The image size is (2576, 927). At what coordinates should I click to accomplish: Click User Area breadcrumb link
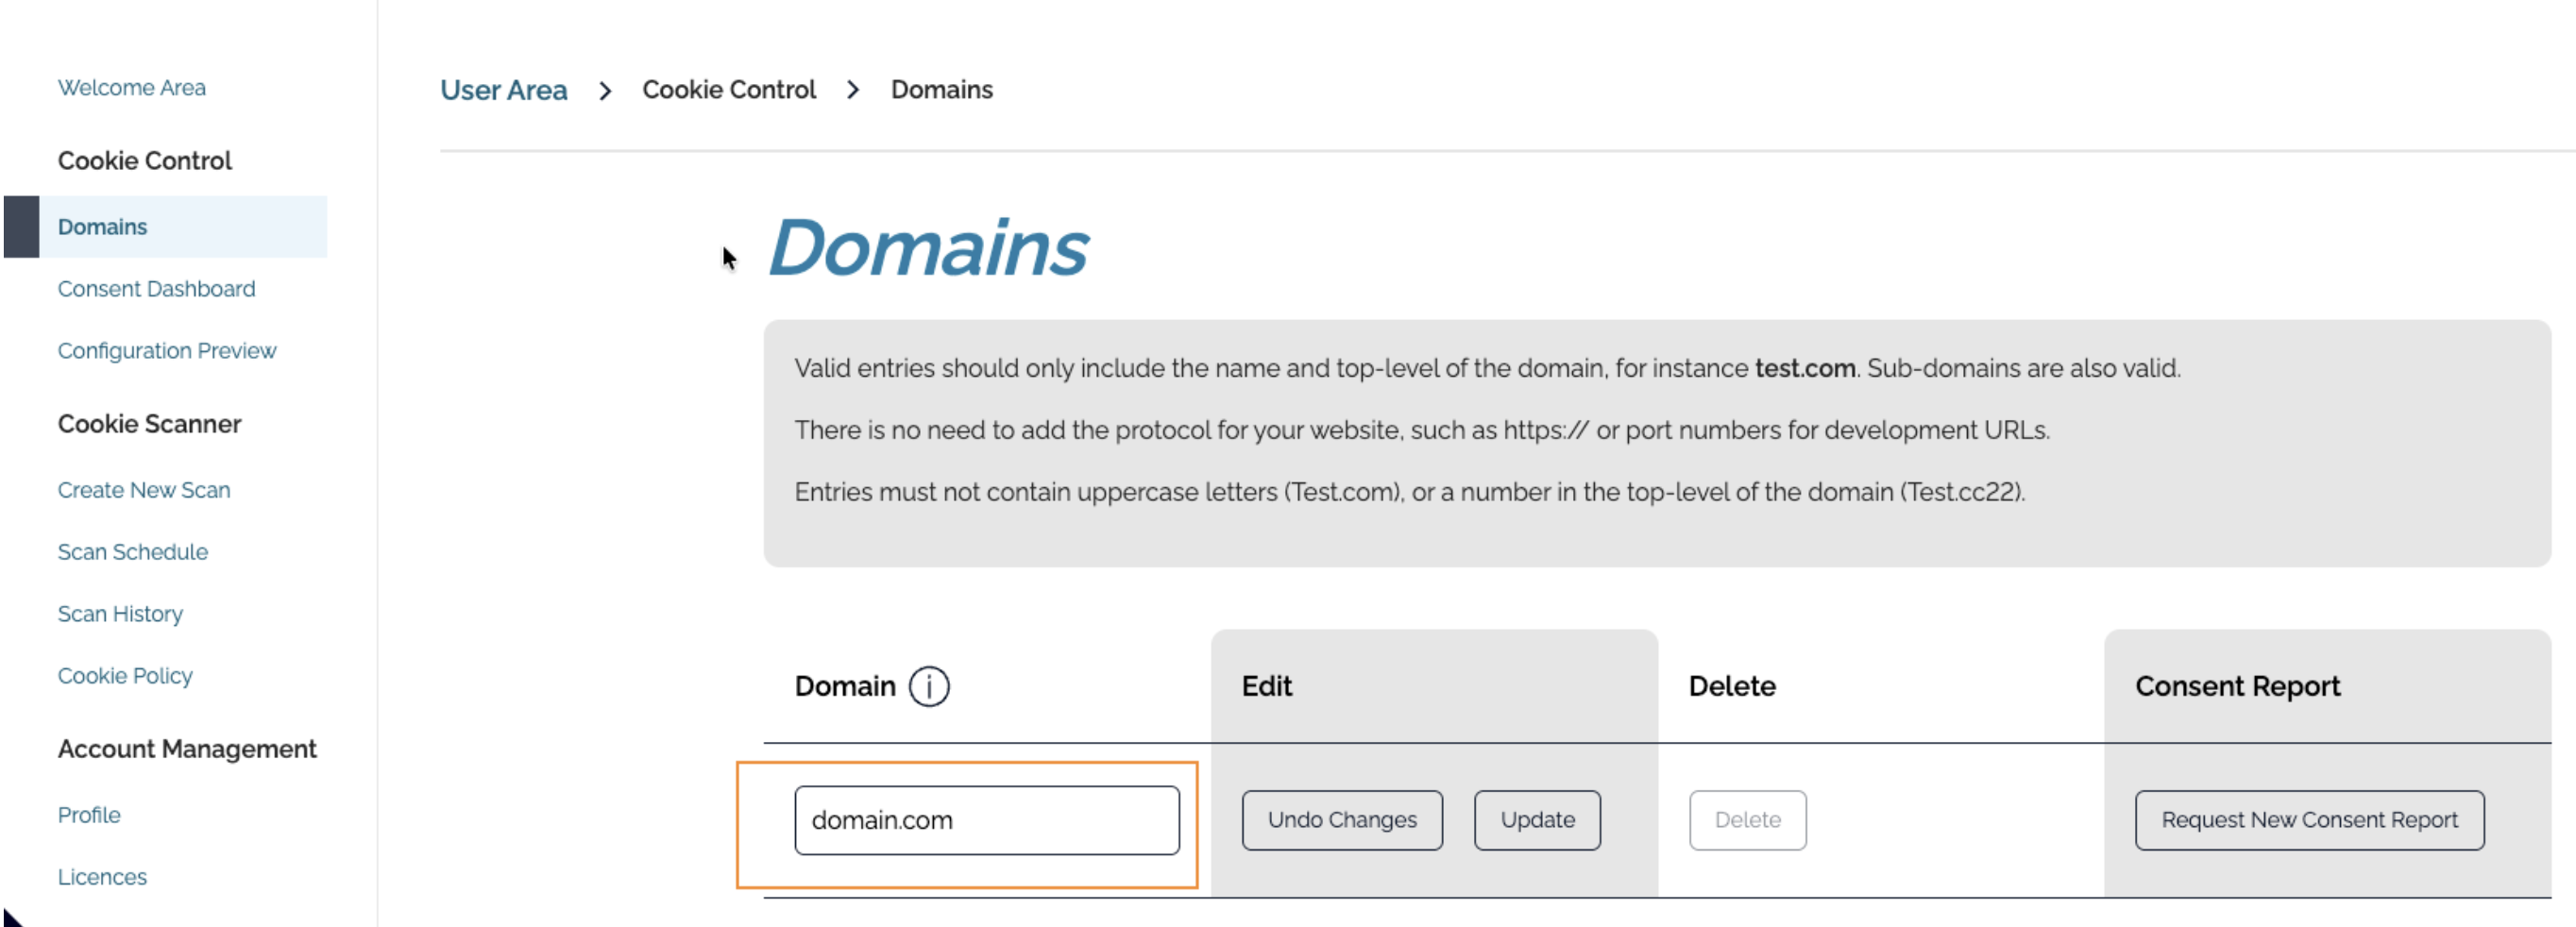click(x=503, y=90)
